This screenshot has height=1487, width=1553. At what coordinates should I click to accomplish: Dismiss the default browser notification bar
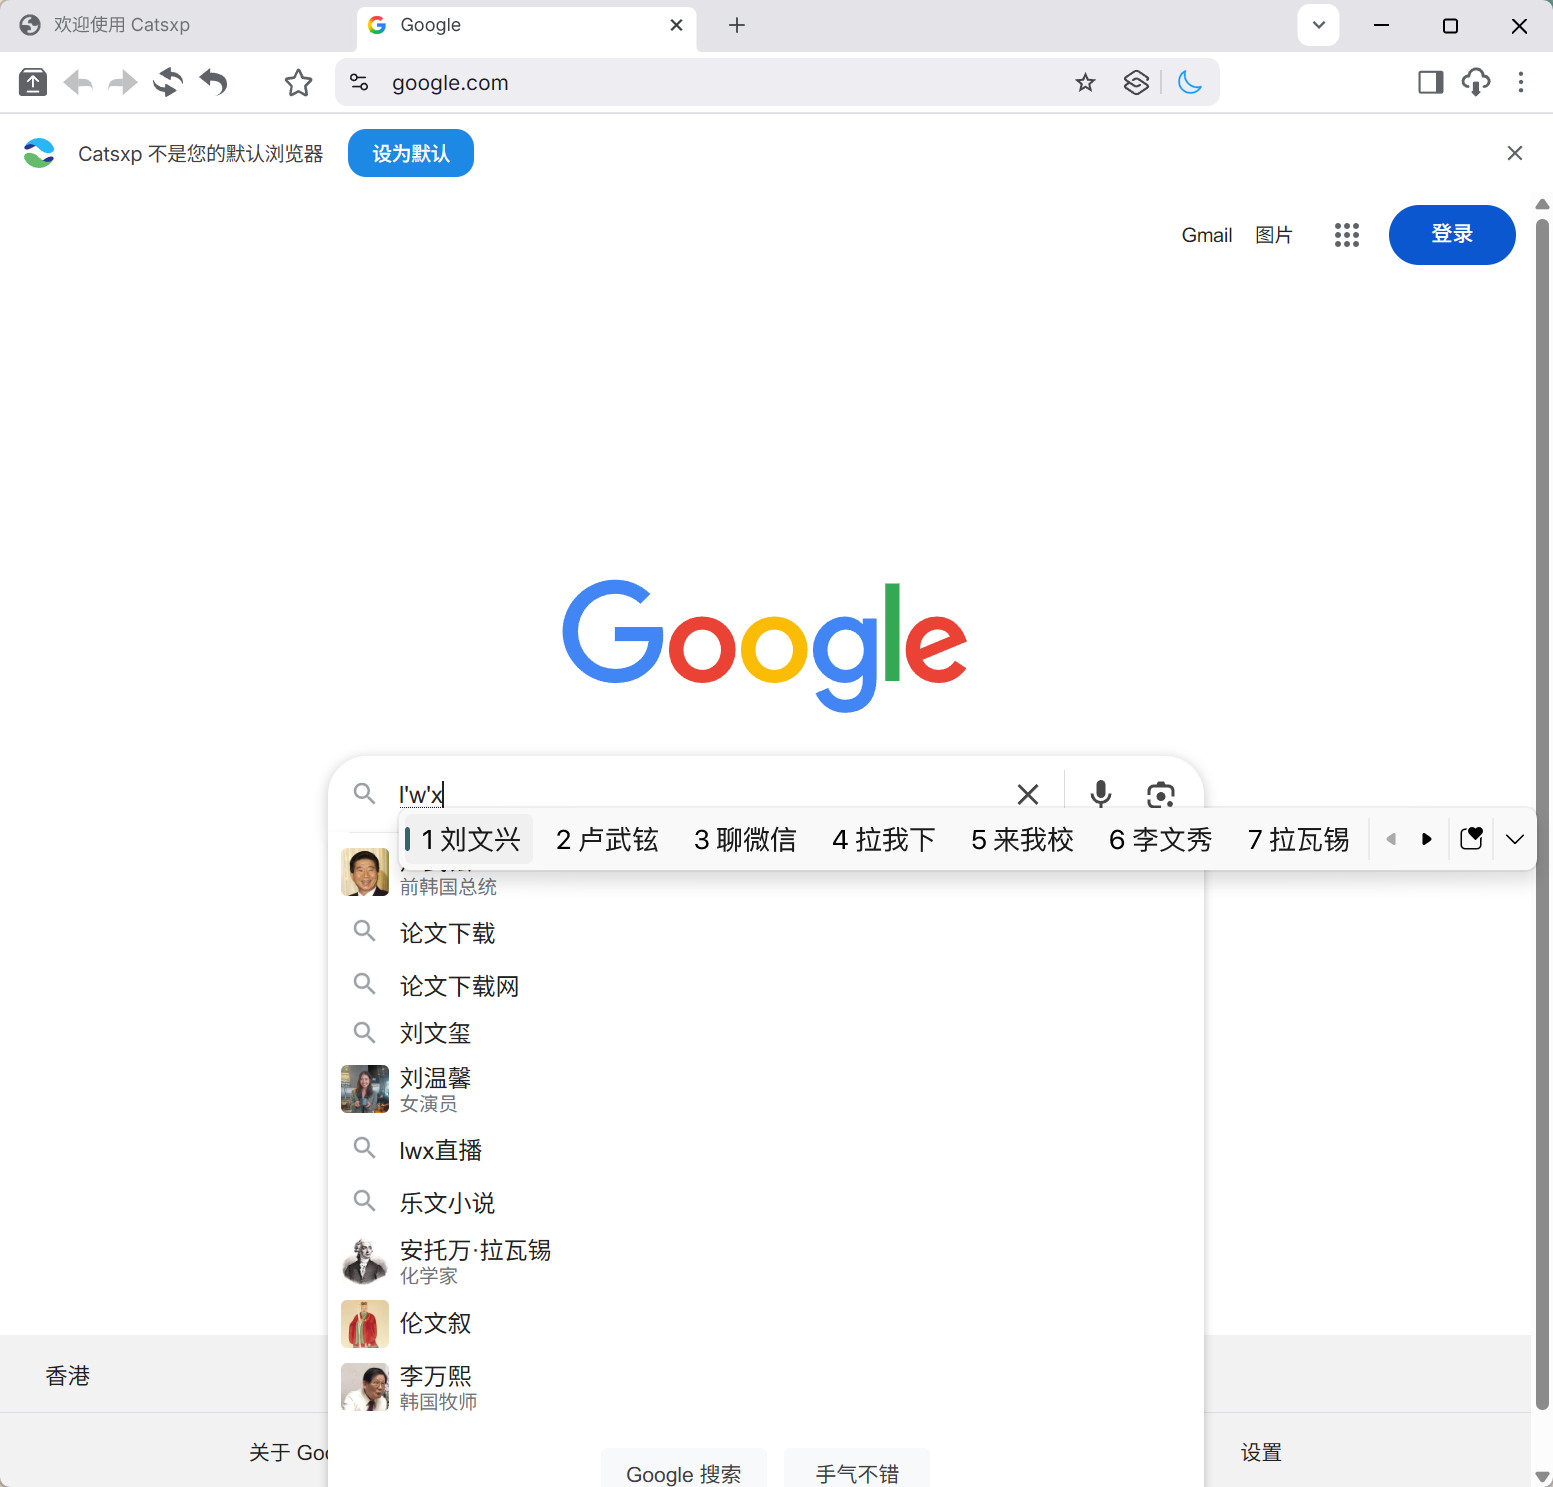coord(1515,153)
